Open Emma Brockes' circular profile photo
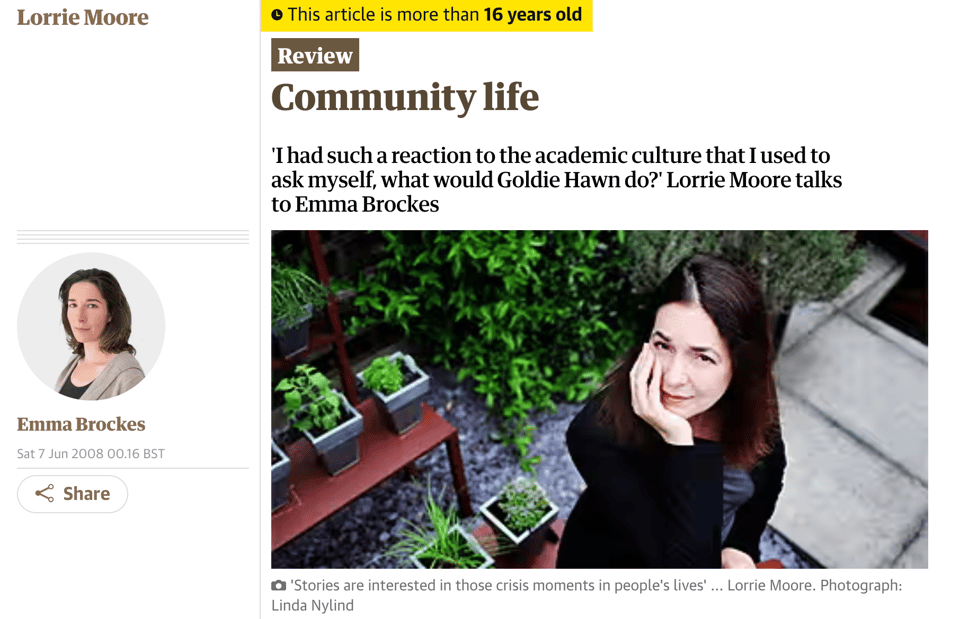Viewport: 960px width, 619px height. click(x=91, y=326)
